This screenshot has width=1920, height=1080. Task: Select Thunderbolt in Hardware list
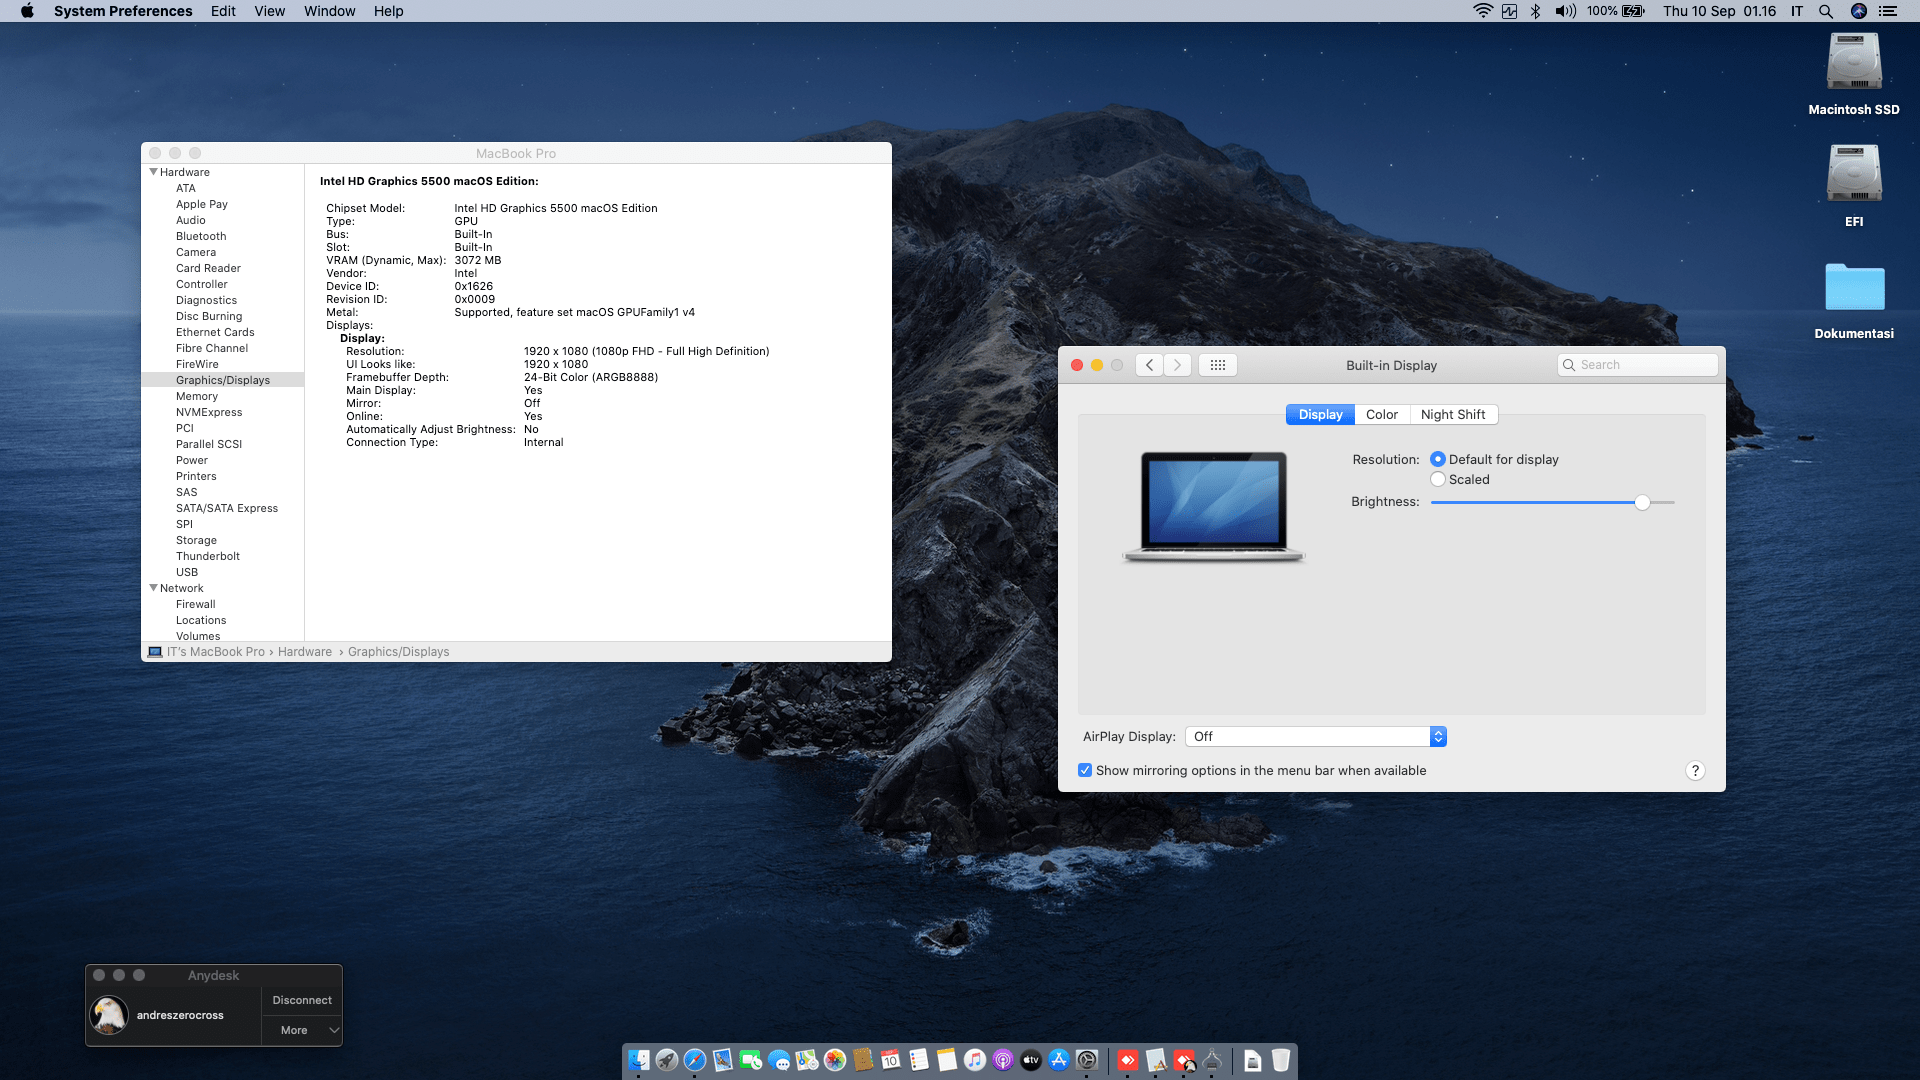point(208,556)
